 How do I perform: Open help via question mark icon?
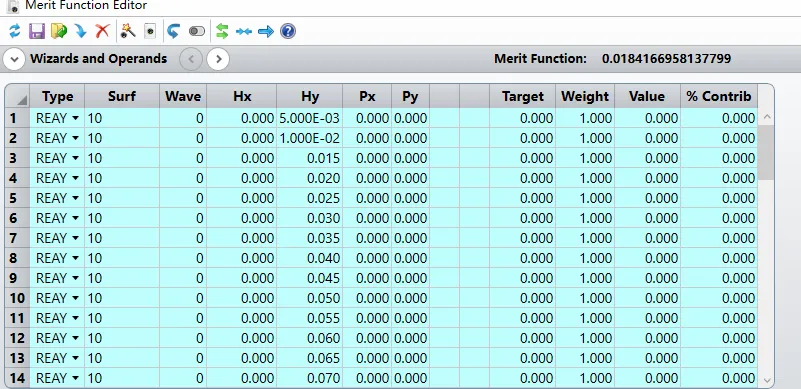288,31
